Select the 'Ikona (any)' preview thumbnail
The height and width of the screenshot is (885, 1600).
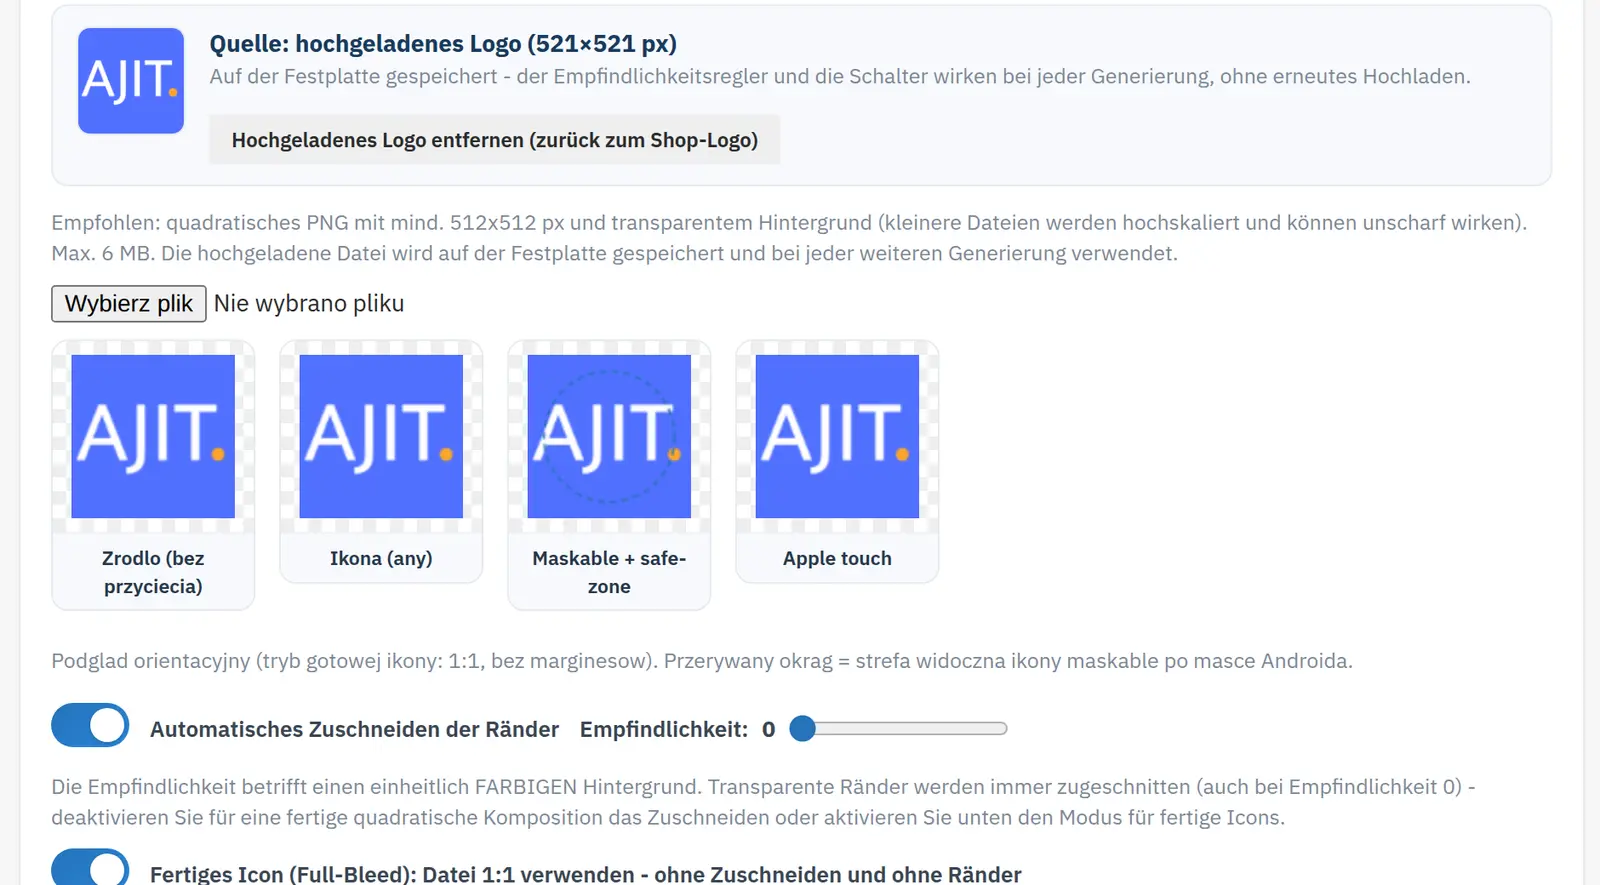pos(381,437)
